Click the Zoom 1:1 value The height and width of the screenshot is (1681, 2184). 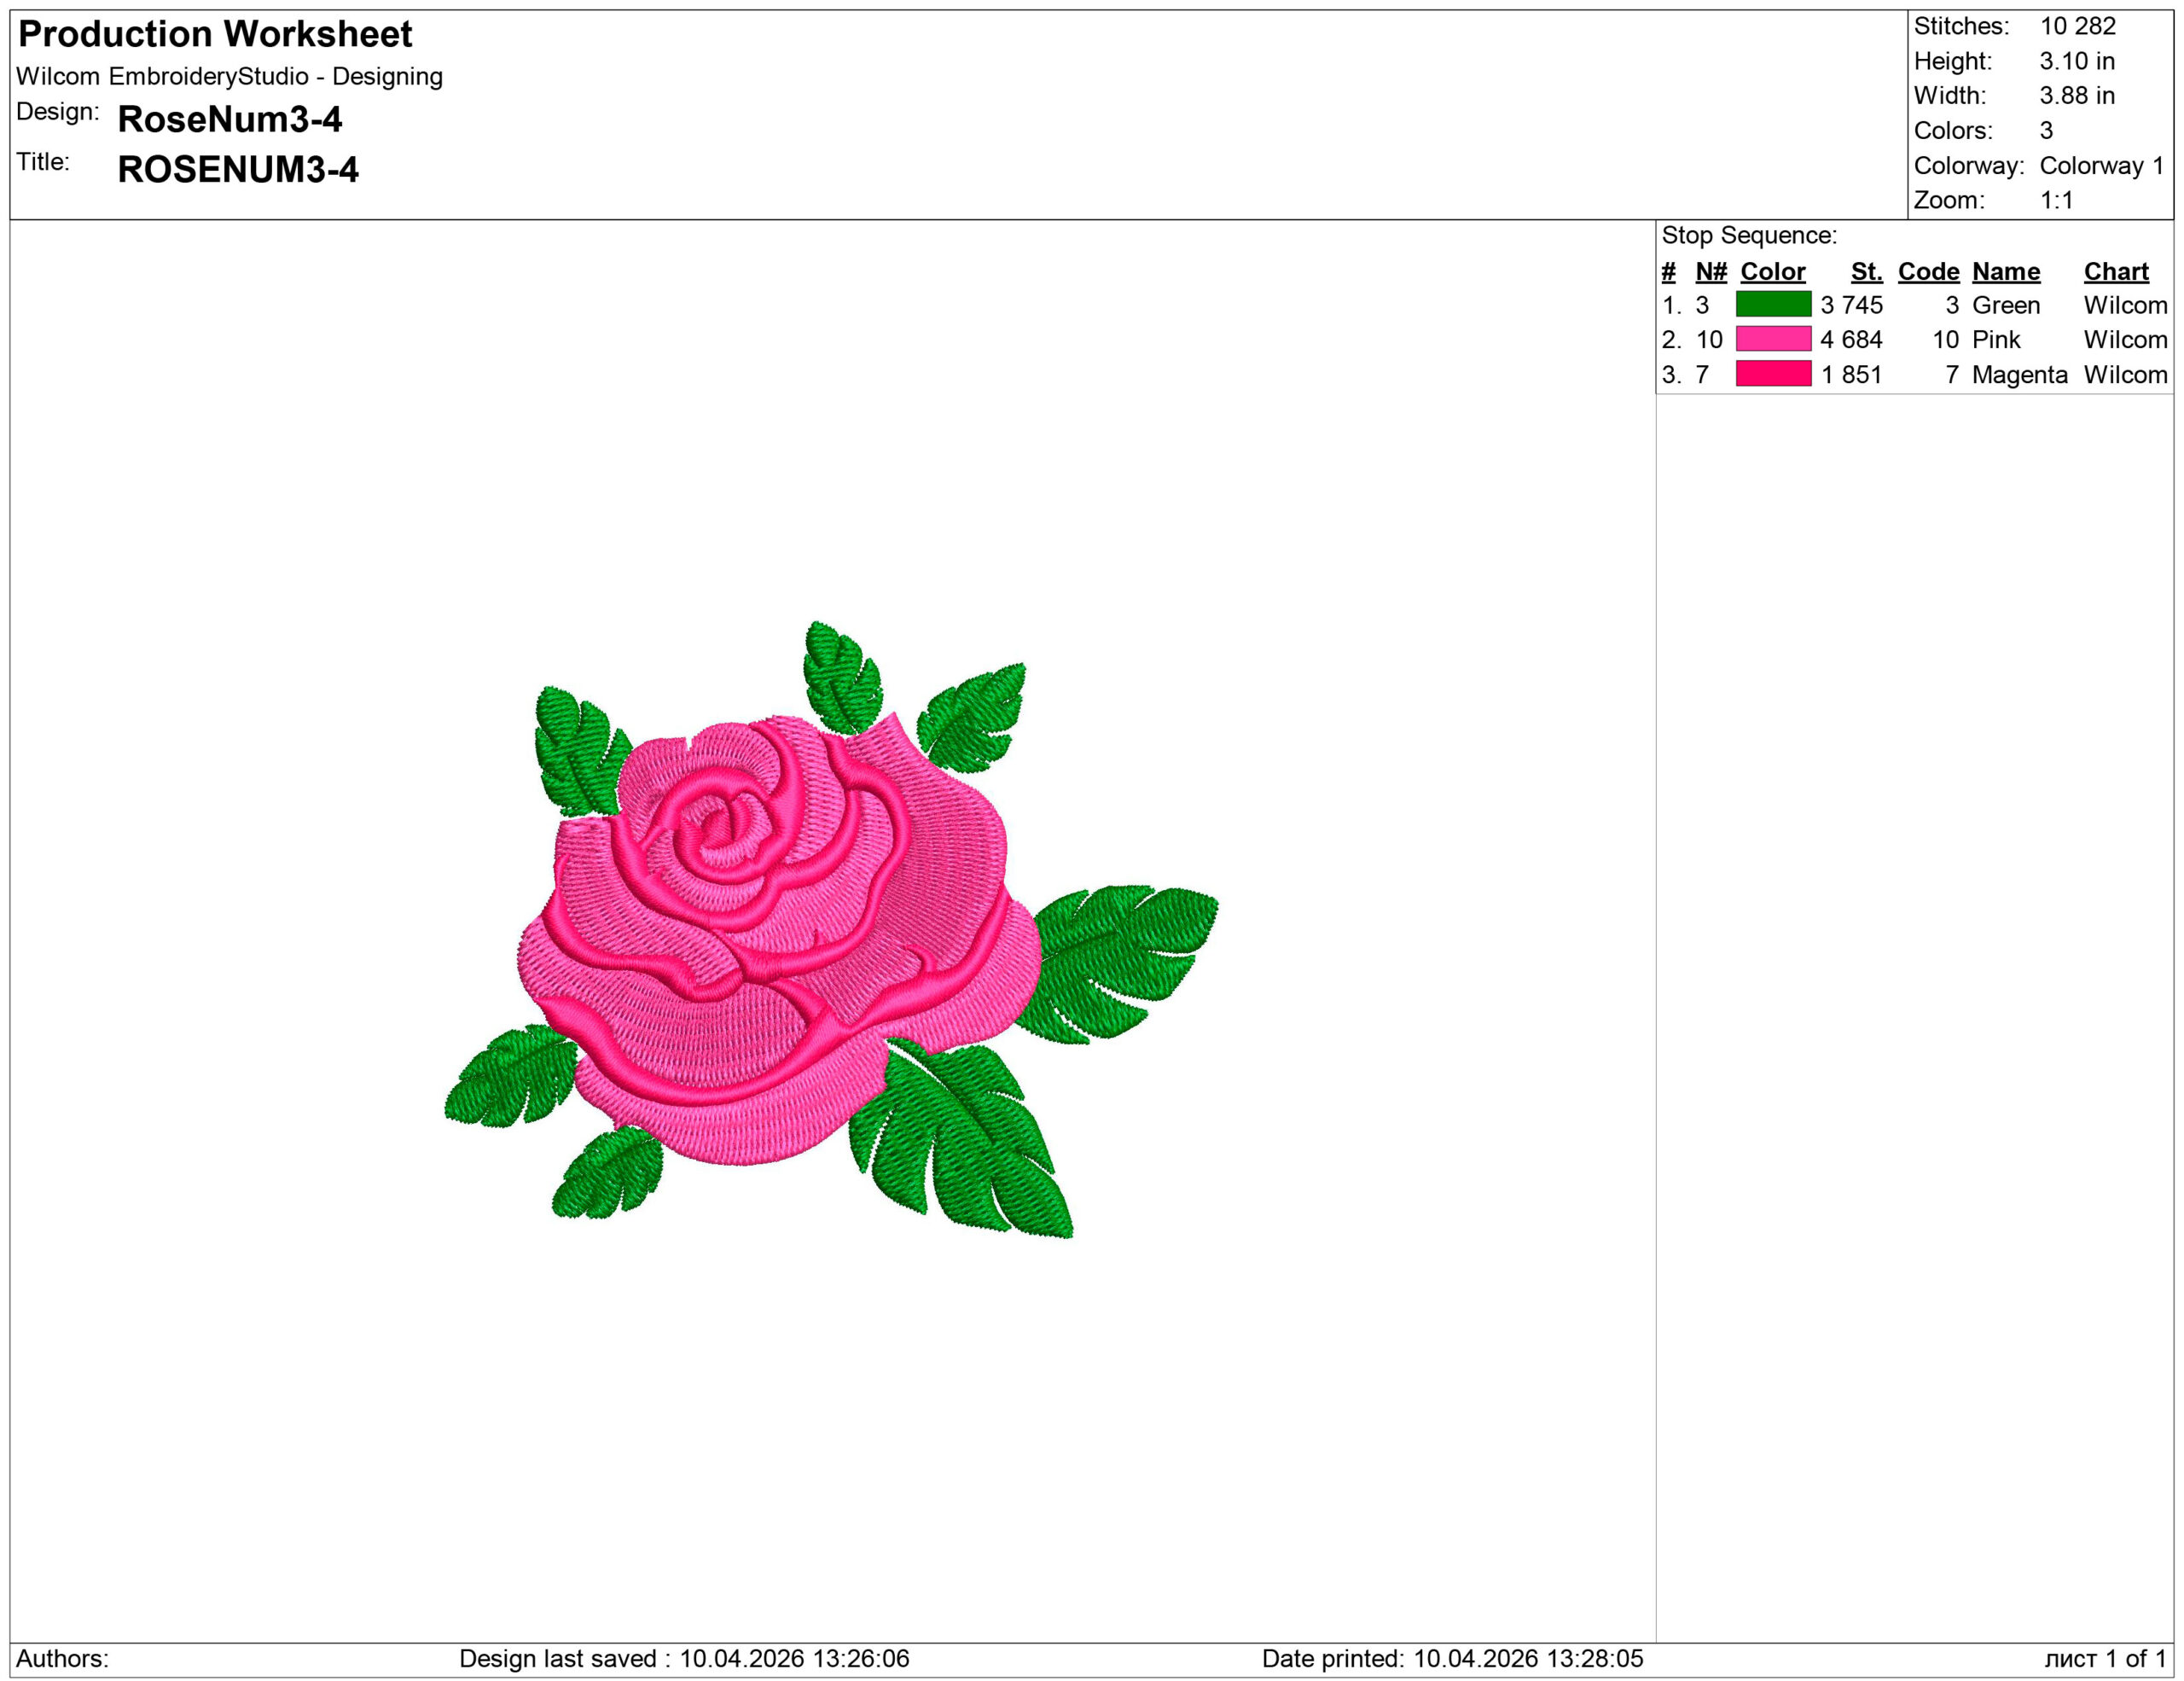click(2055, 198)
